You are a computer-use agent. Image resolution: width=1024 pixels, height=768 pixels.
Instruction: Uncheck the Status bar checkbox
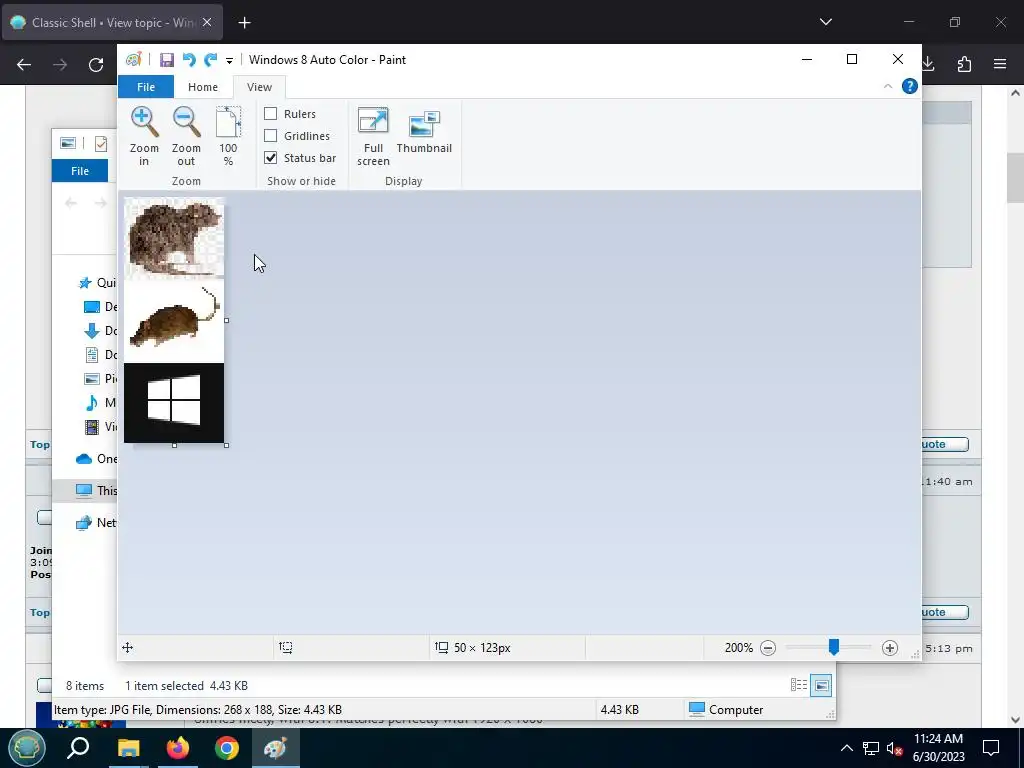pos(270,158)
